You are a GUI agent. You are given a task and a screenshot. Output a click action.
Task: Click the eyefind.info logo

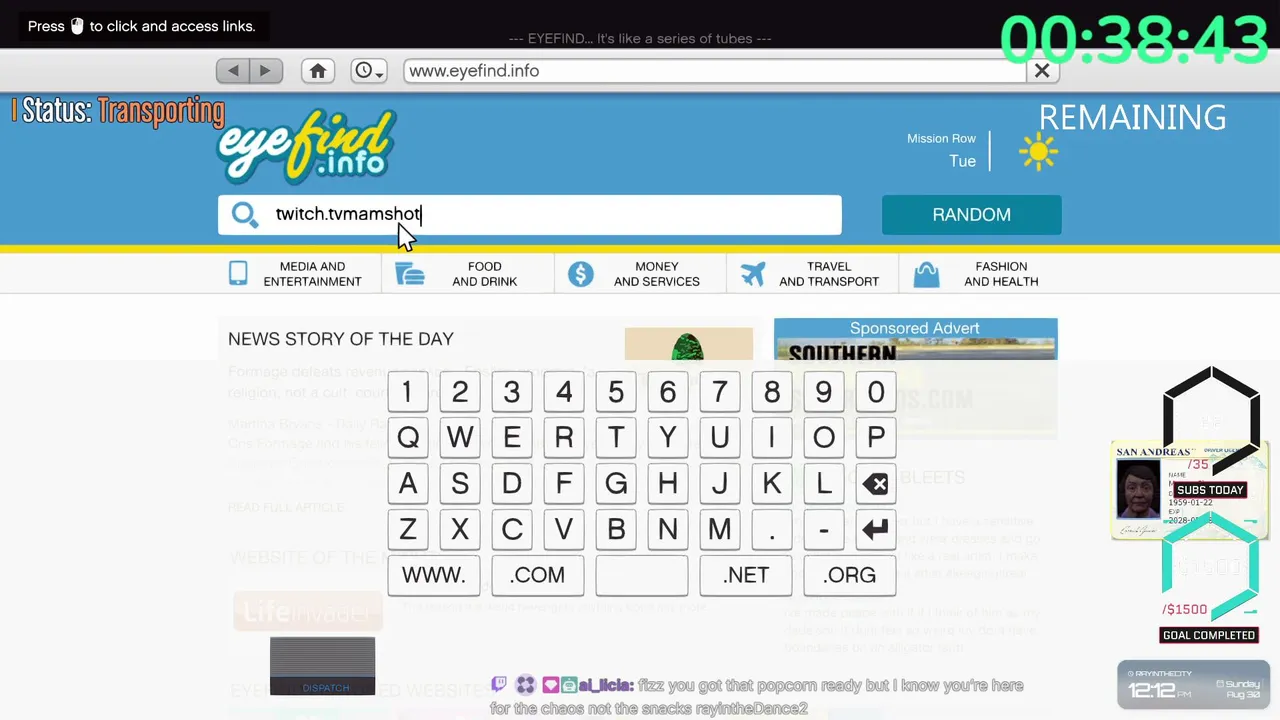[307, 147]
